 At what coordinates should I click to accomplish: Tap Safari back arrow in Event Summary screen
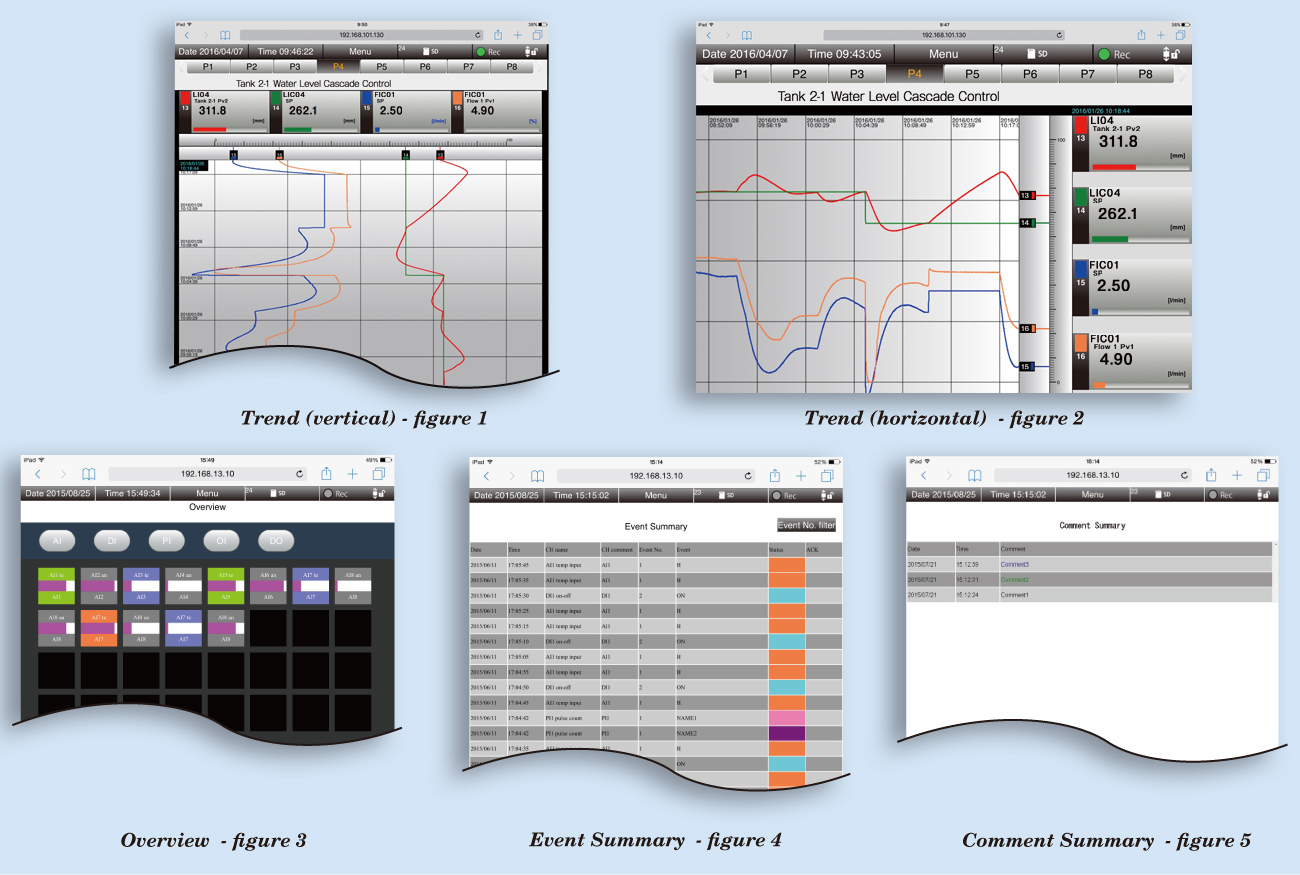pos(485,476)
